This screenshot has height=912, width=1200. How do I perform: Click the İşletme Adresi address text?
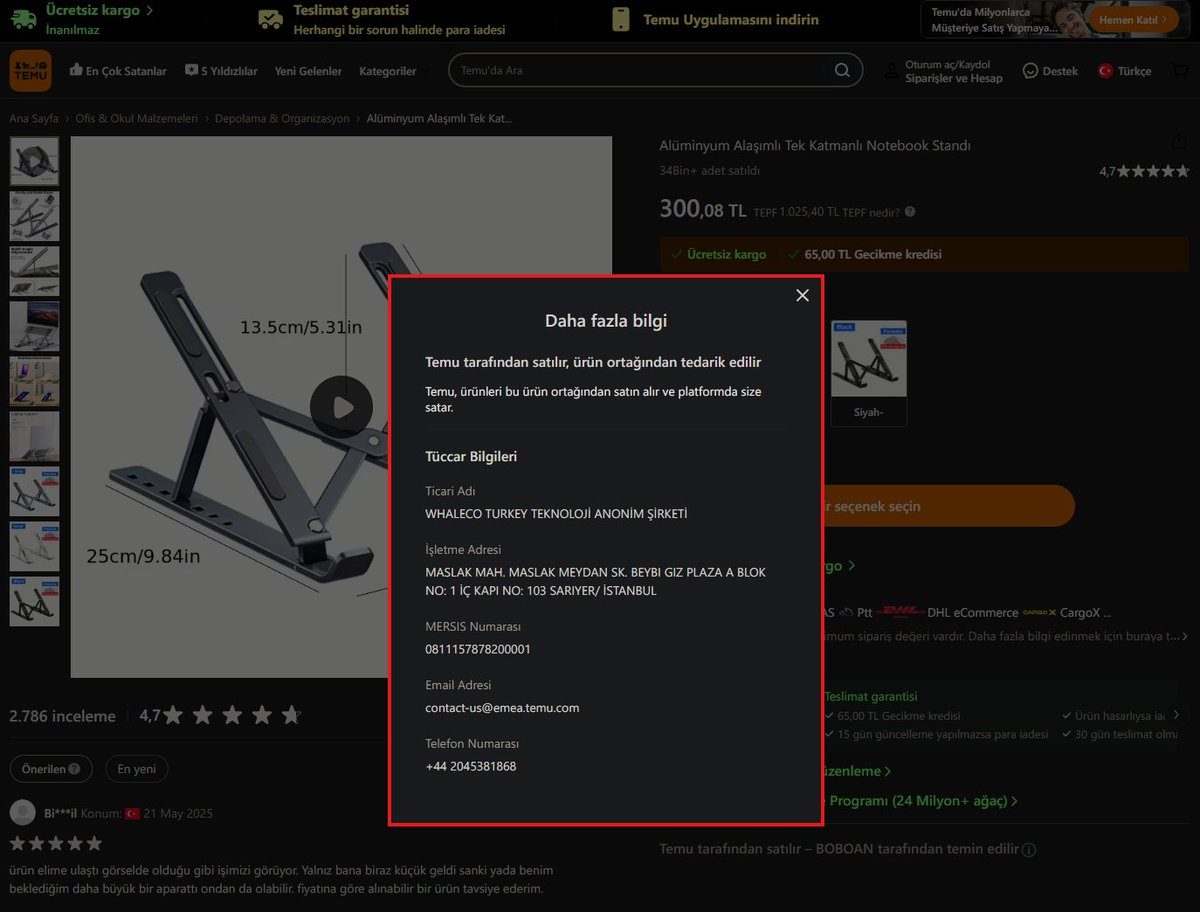[x=596, y=582]
